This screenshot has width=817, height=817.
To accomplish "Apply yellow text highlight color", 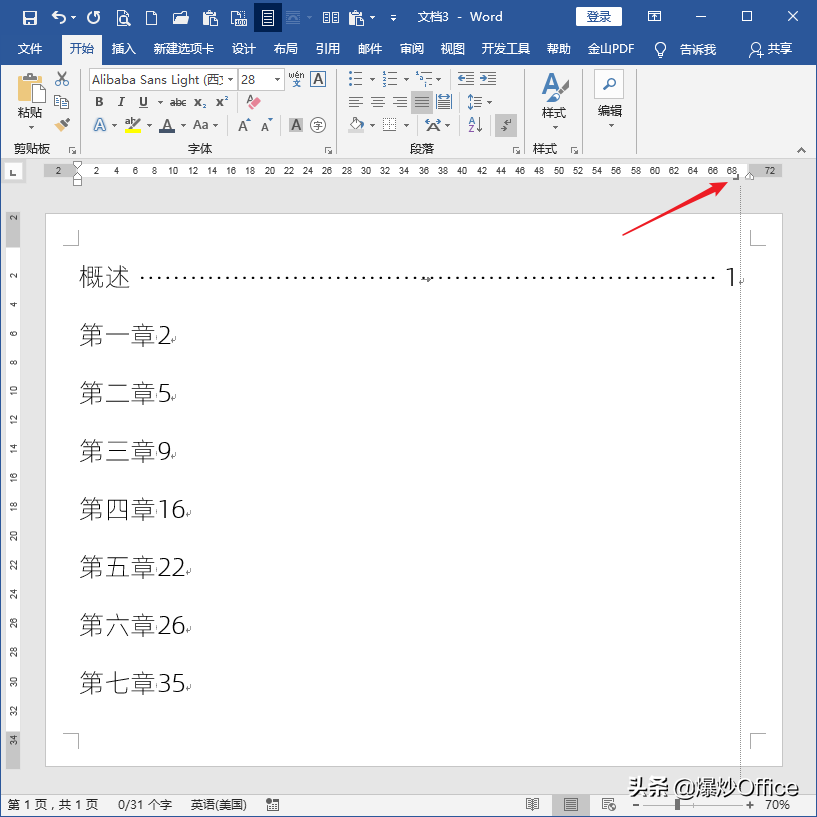I will [133, 125].
